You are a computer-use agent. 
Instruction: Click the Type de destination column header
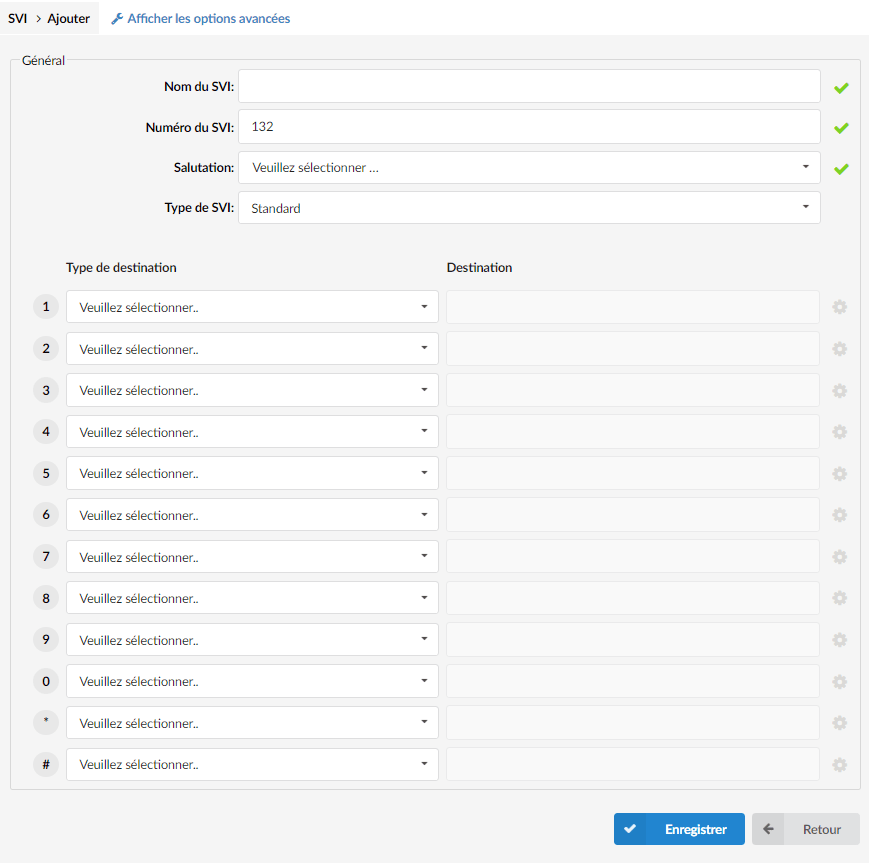(121, 268)
